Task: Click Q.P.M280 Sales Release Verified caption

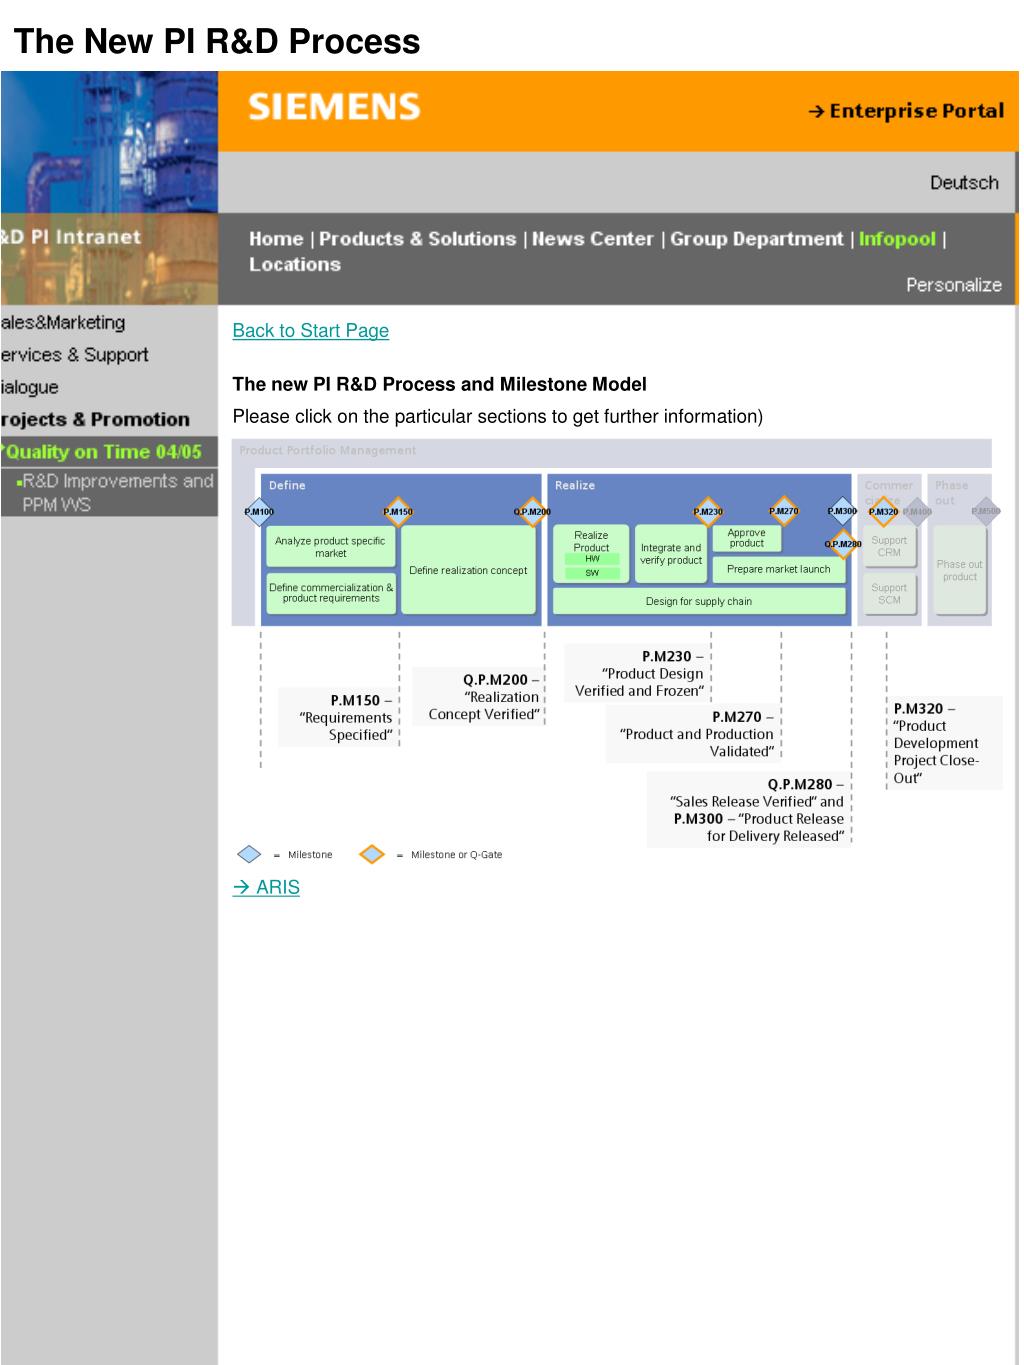Action: (749, 810)
